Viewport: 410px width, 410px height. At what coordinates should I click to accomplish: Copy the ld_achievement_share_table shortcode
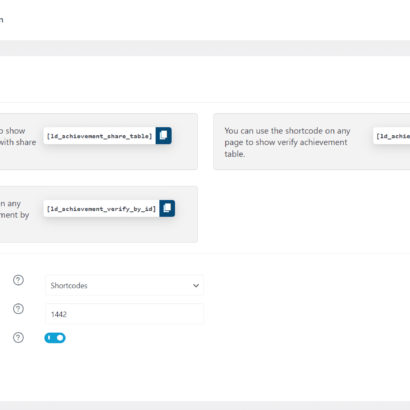tap(164, 135)
